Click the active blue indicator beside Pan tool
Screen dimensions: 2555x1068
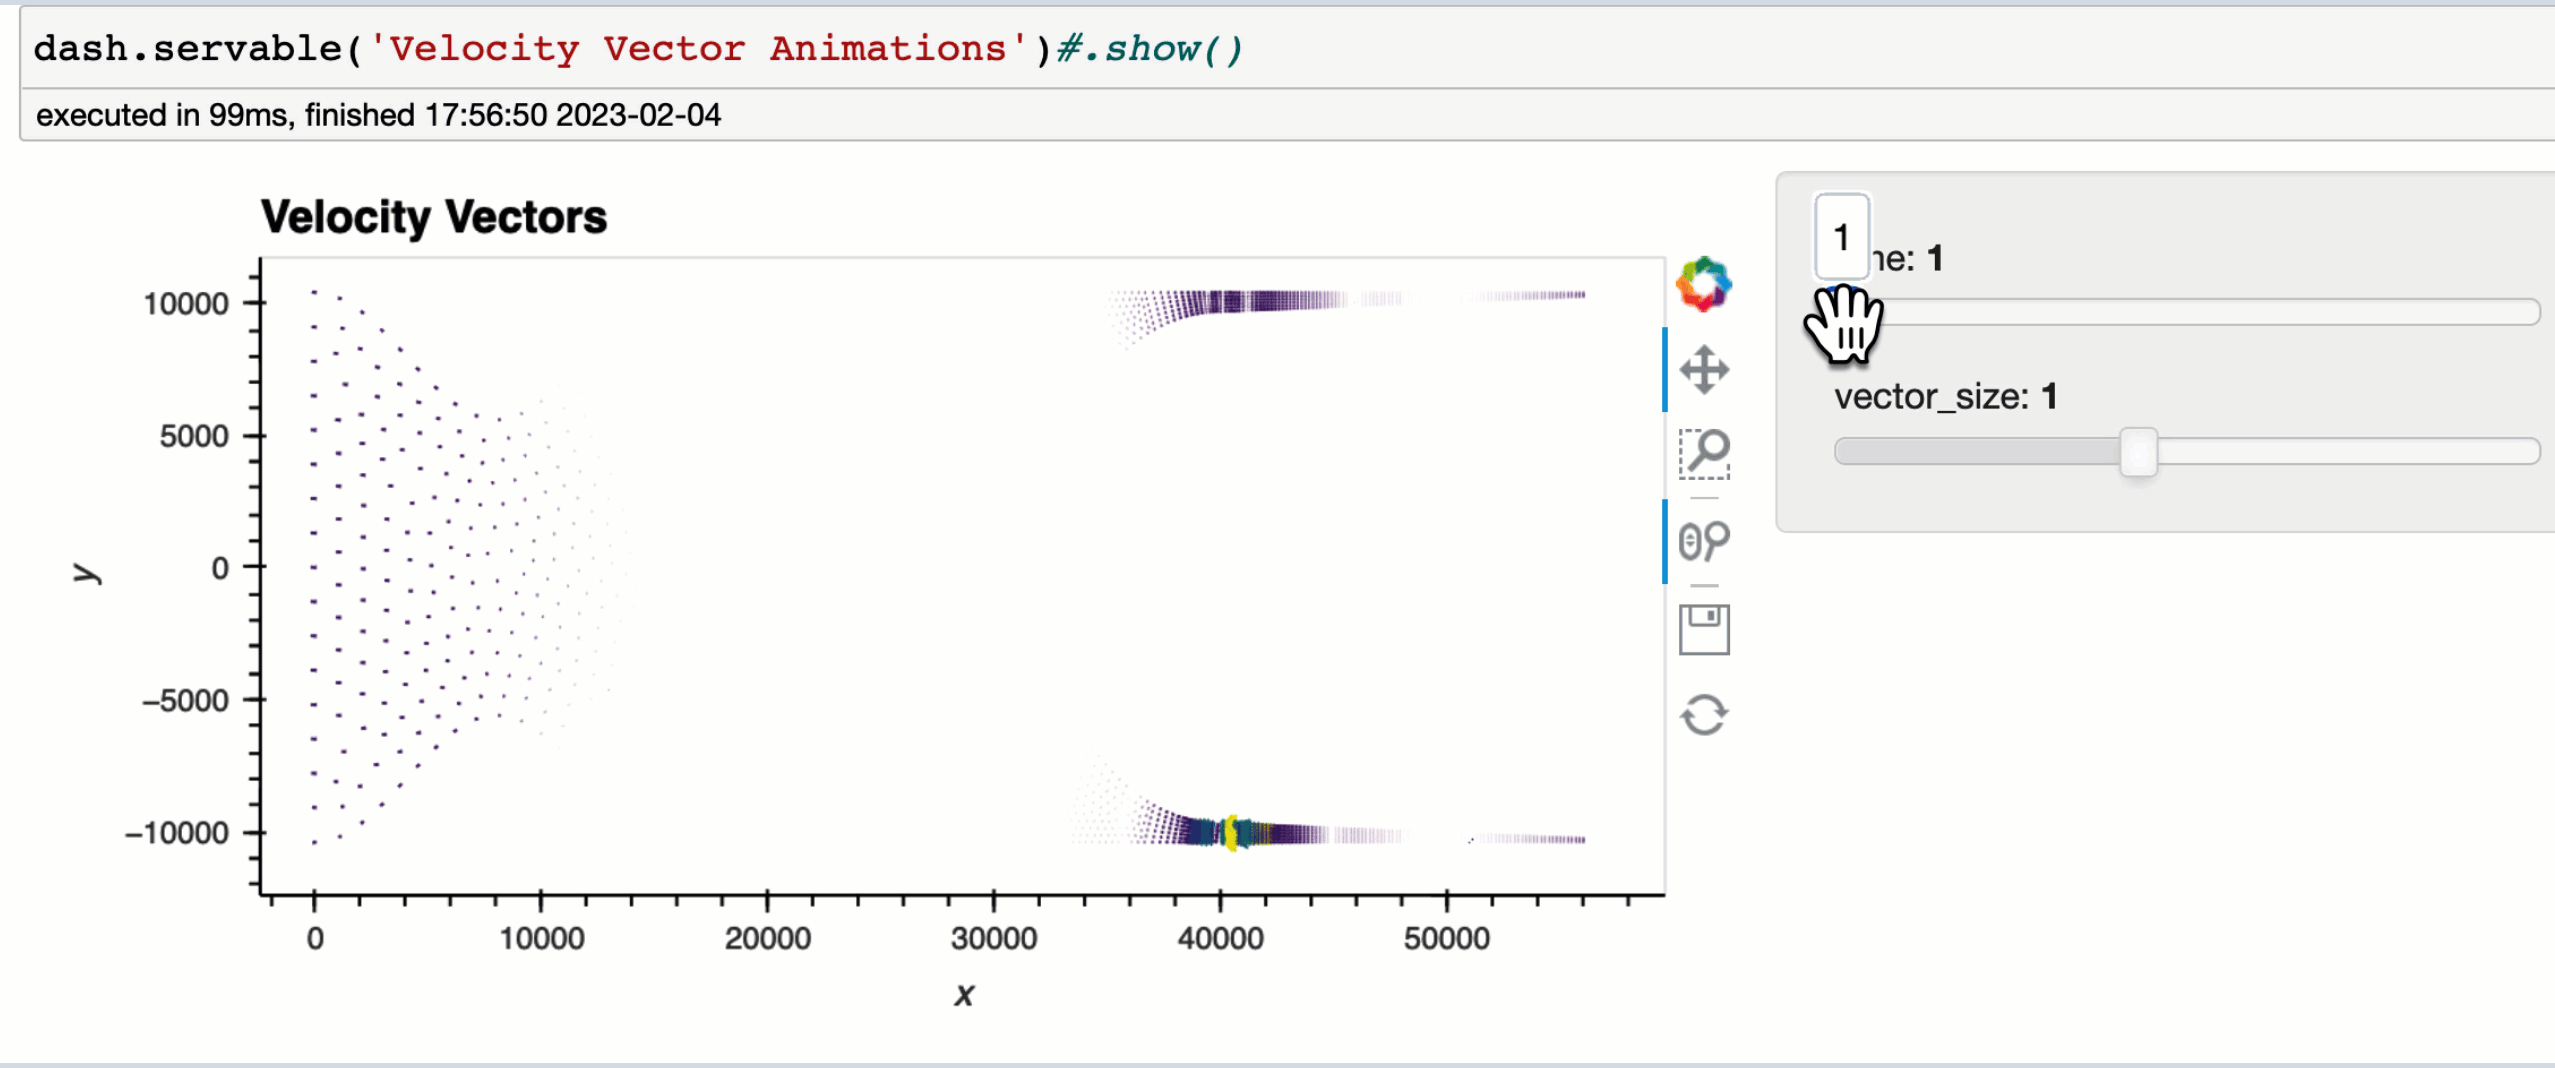(1665, 368)
